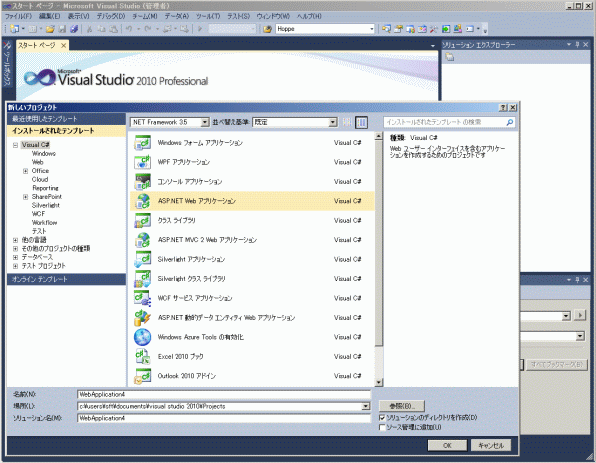Viewport: 596px width, 463px height.
Task: Click the Open File folder toolbar icon
Action: [50, 29]
